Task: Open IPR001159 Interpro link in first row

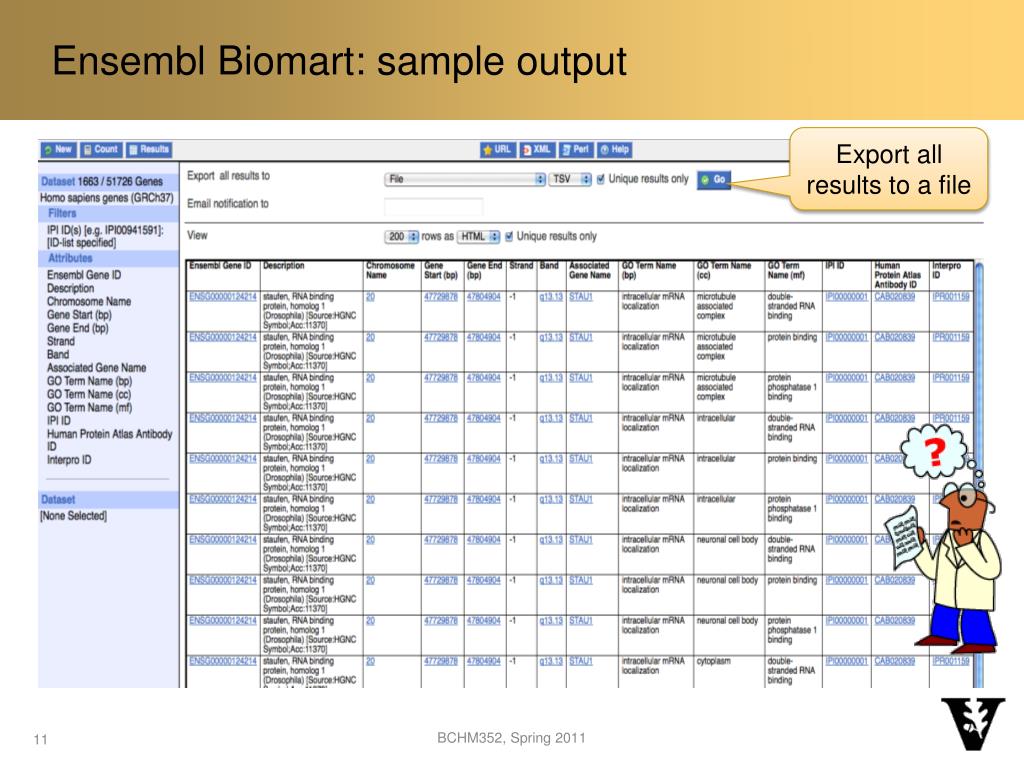Action: pos(951,297)
